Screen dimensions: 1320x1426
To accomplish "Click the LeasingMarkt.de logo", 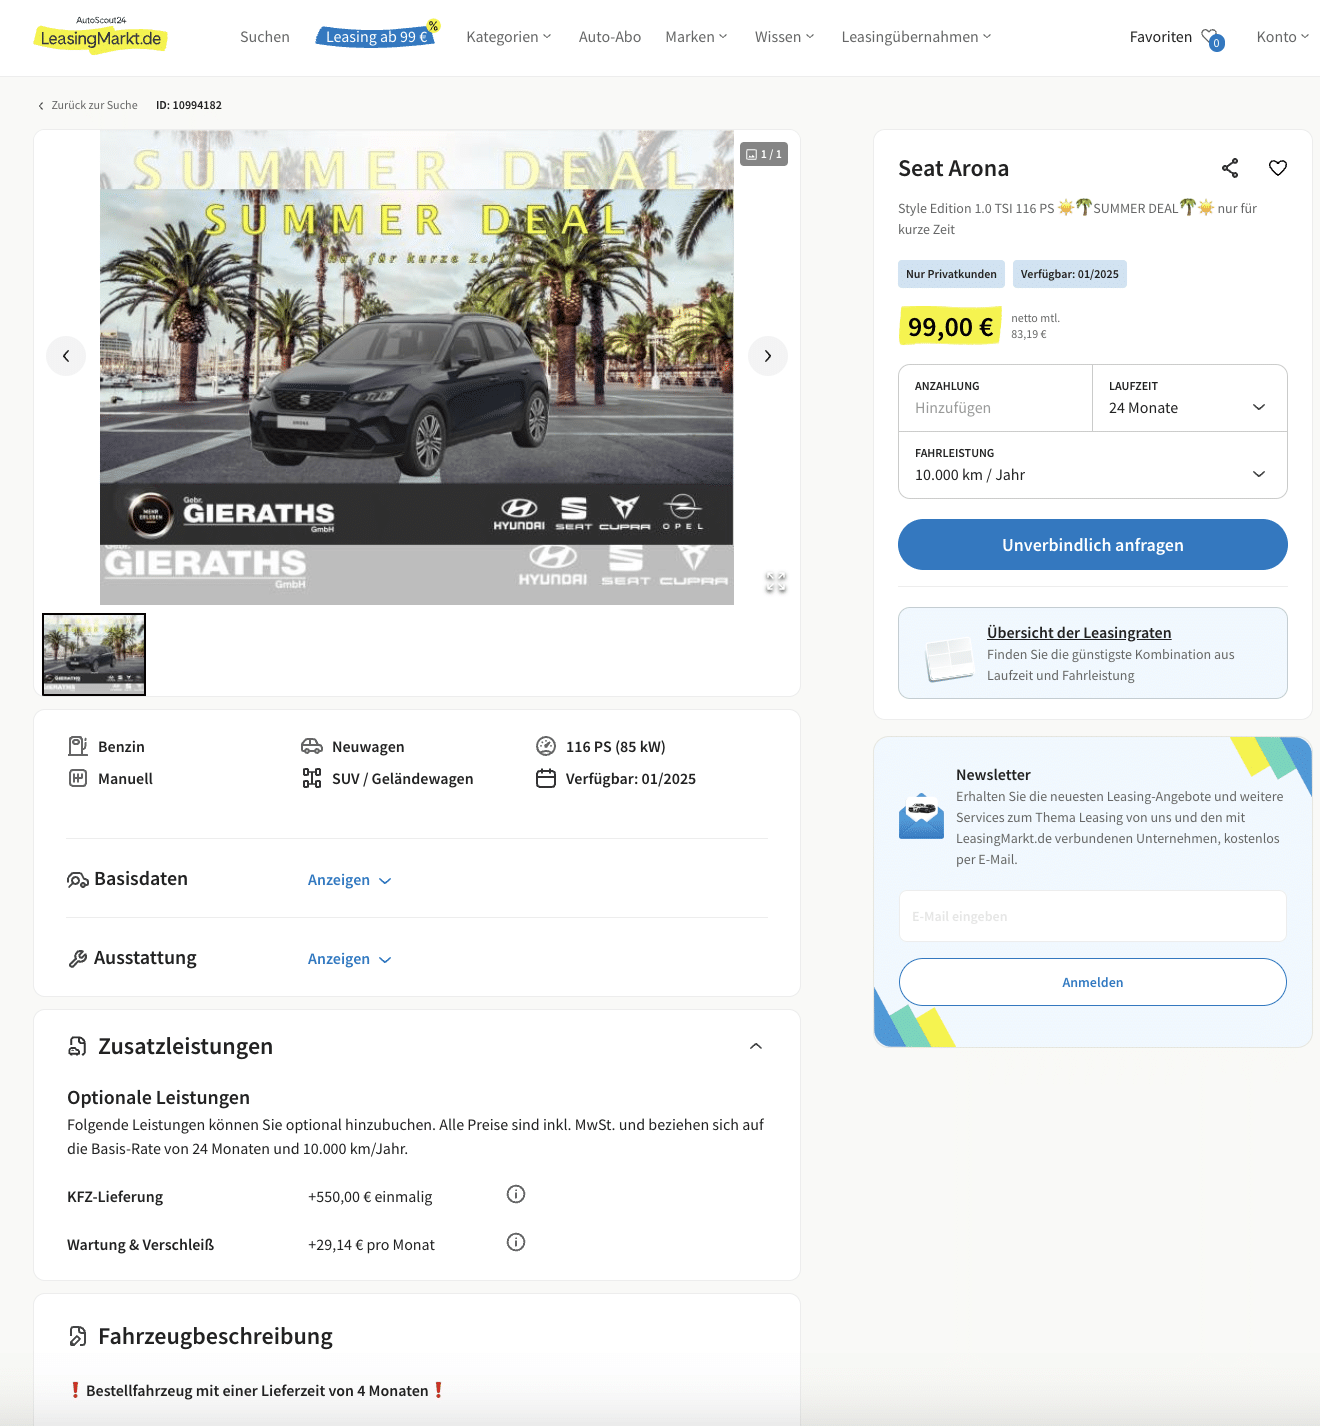I will [100, 35].
